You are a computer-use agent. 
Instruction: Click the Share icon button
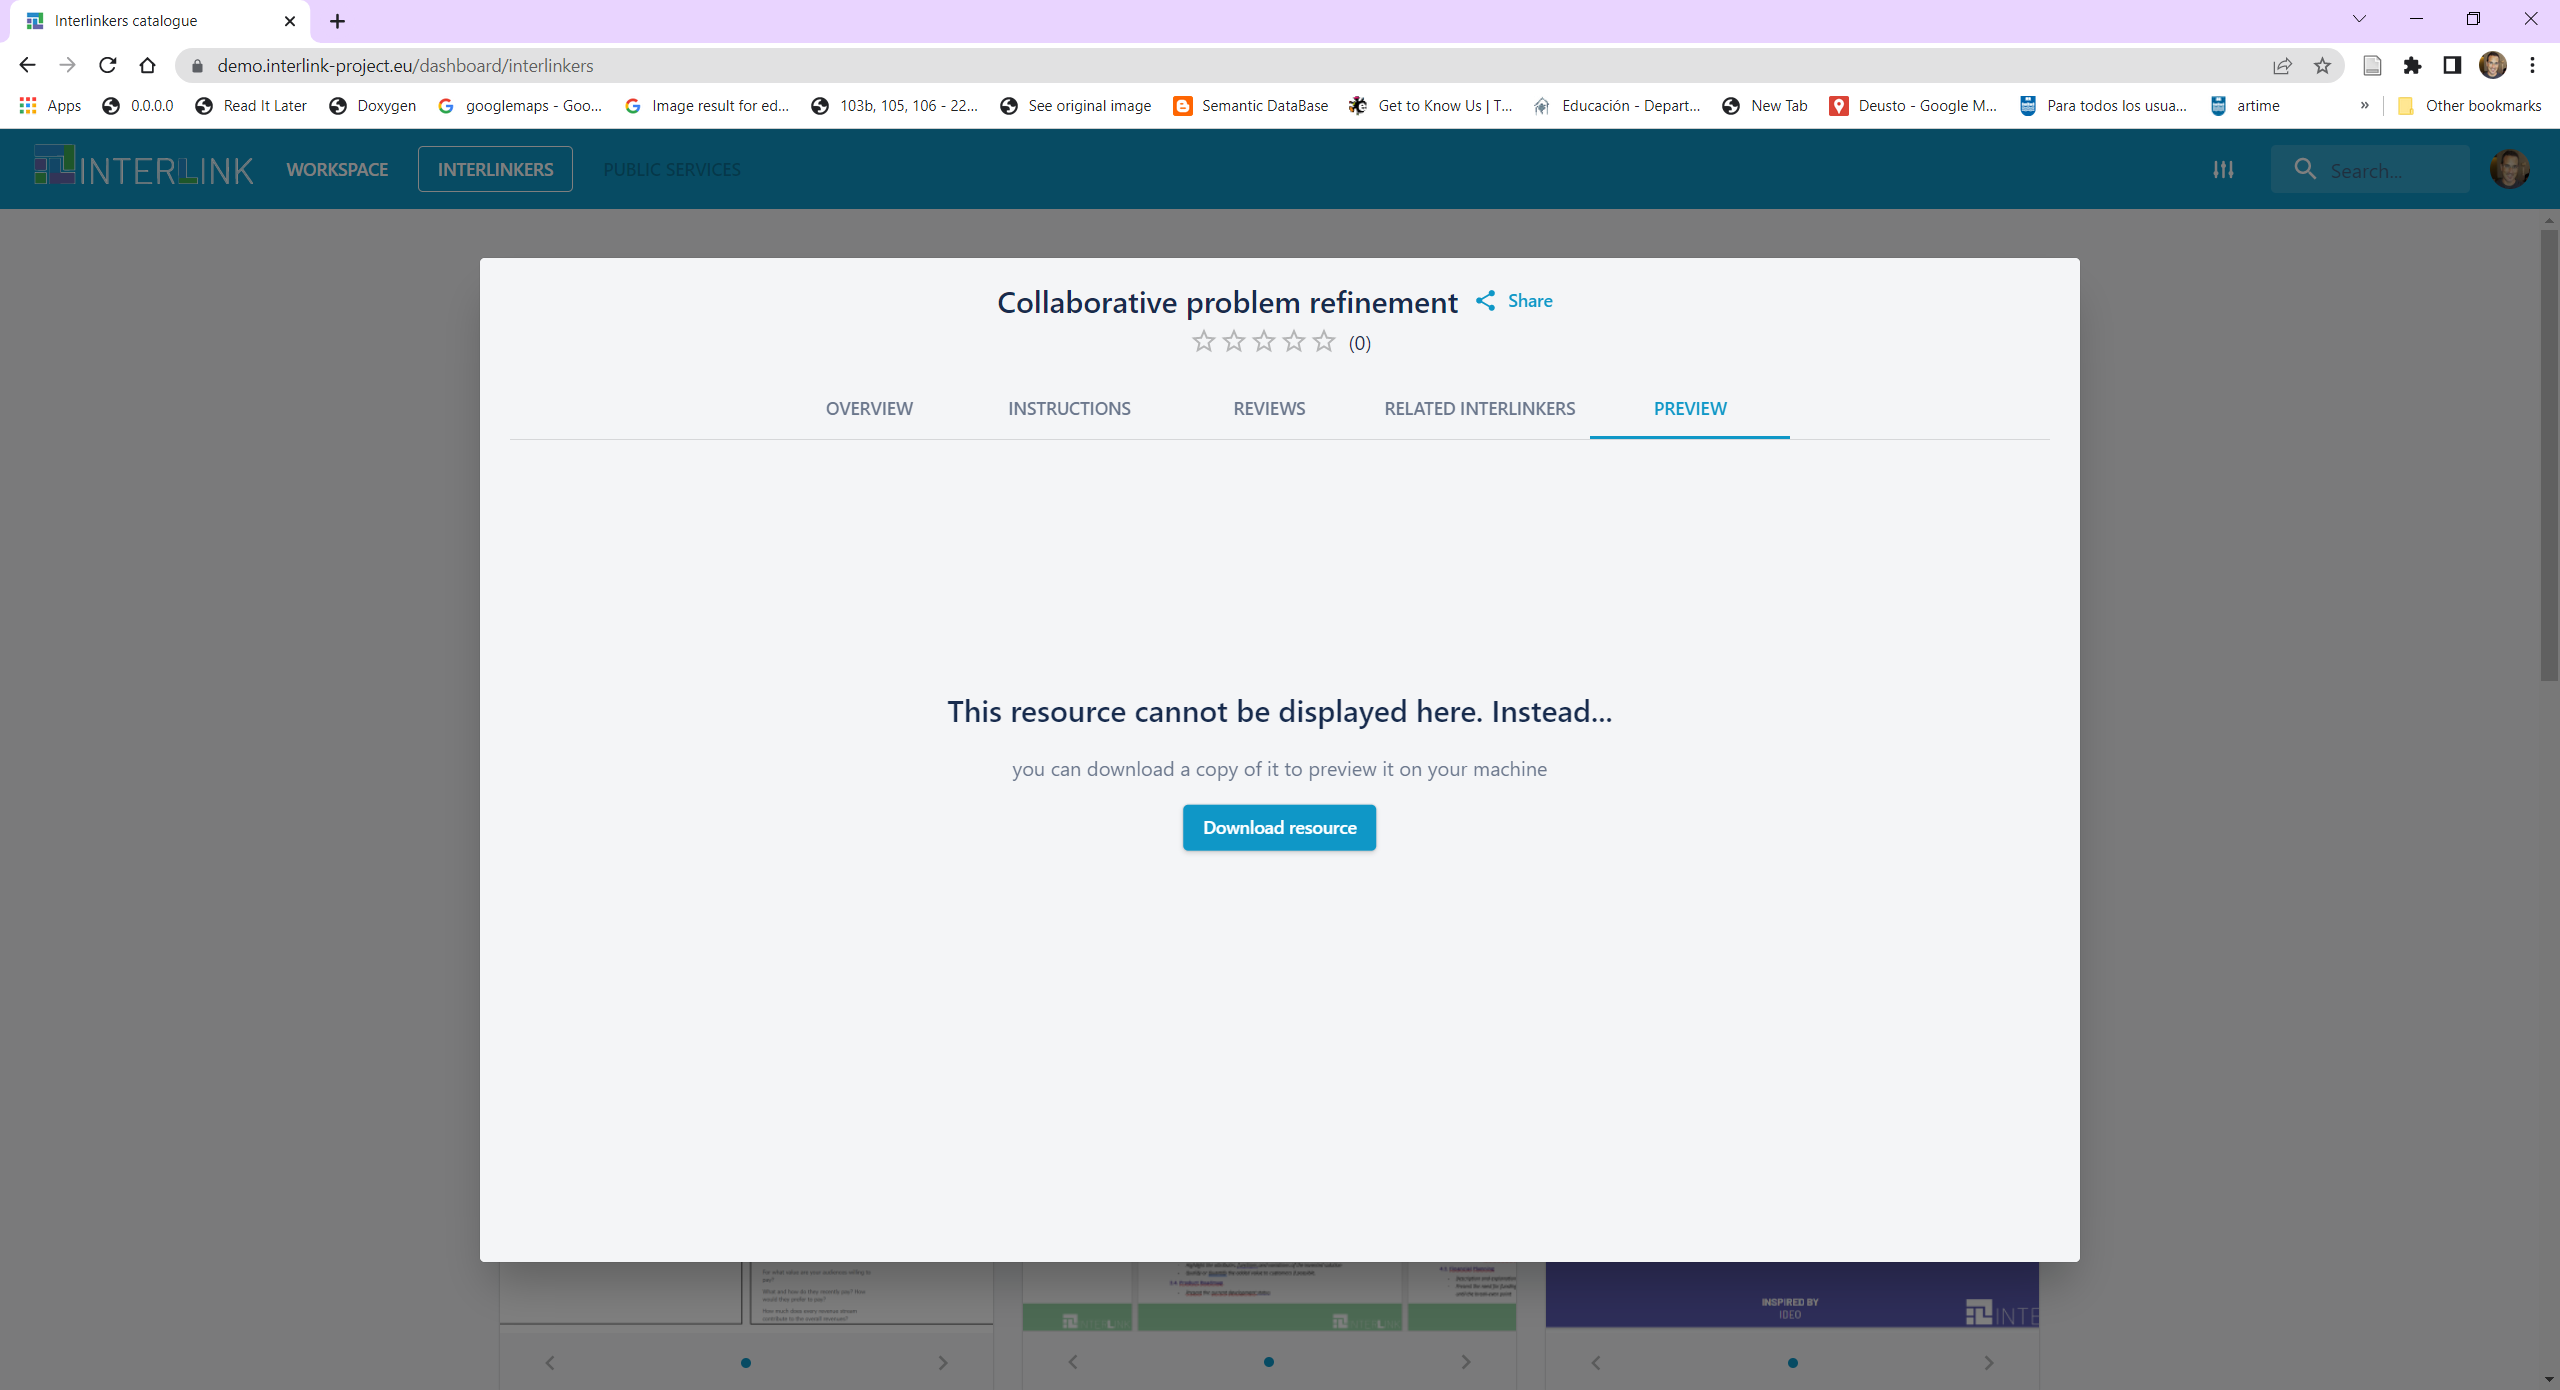click(x=1485, y=300)
